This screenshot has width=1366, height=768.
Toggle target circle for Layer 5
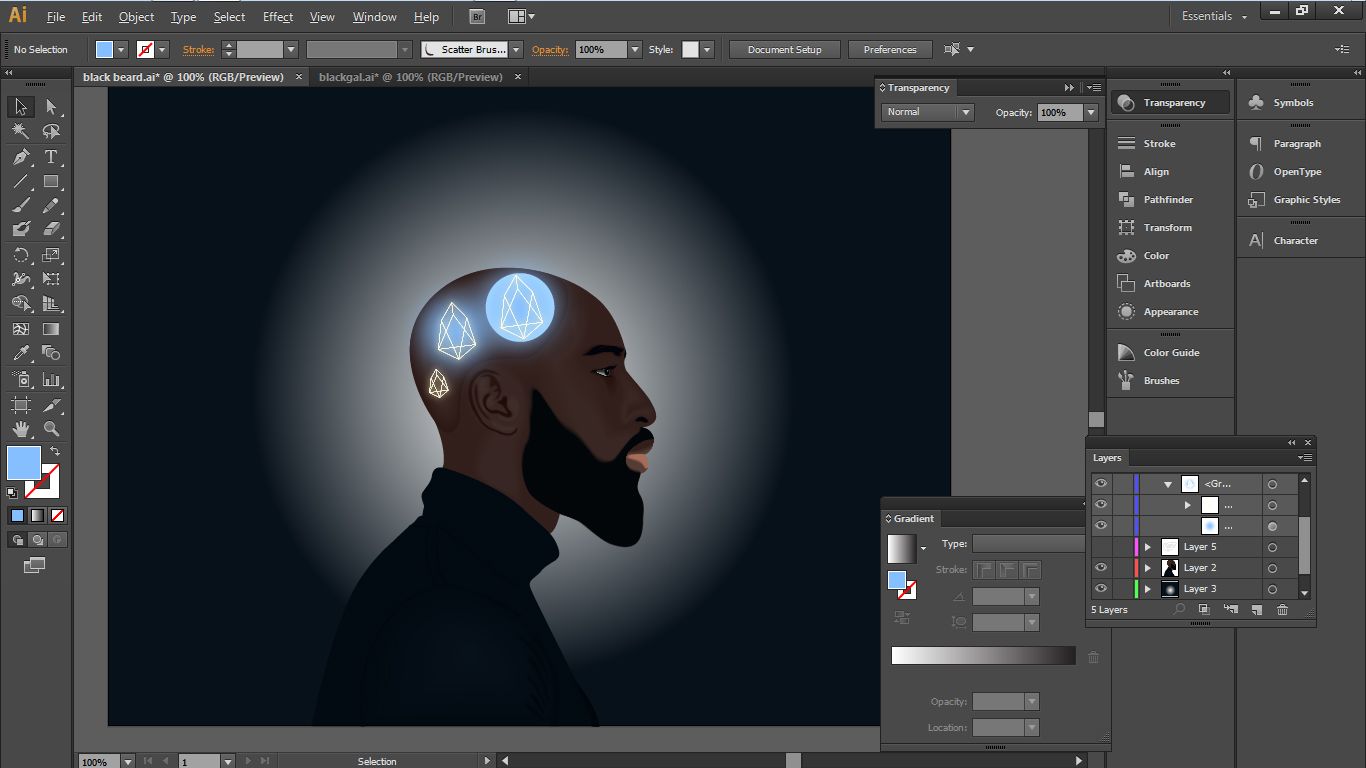click(x=1272, y=547)
